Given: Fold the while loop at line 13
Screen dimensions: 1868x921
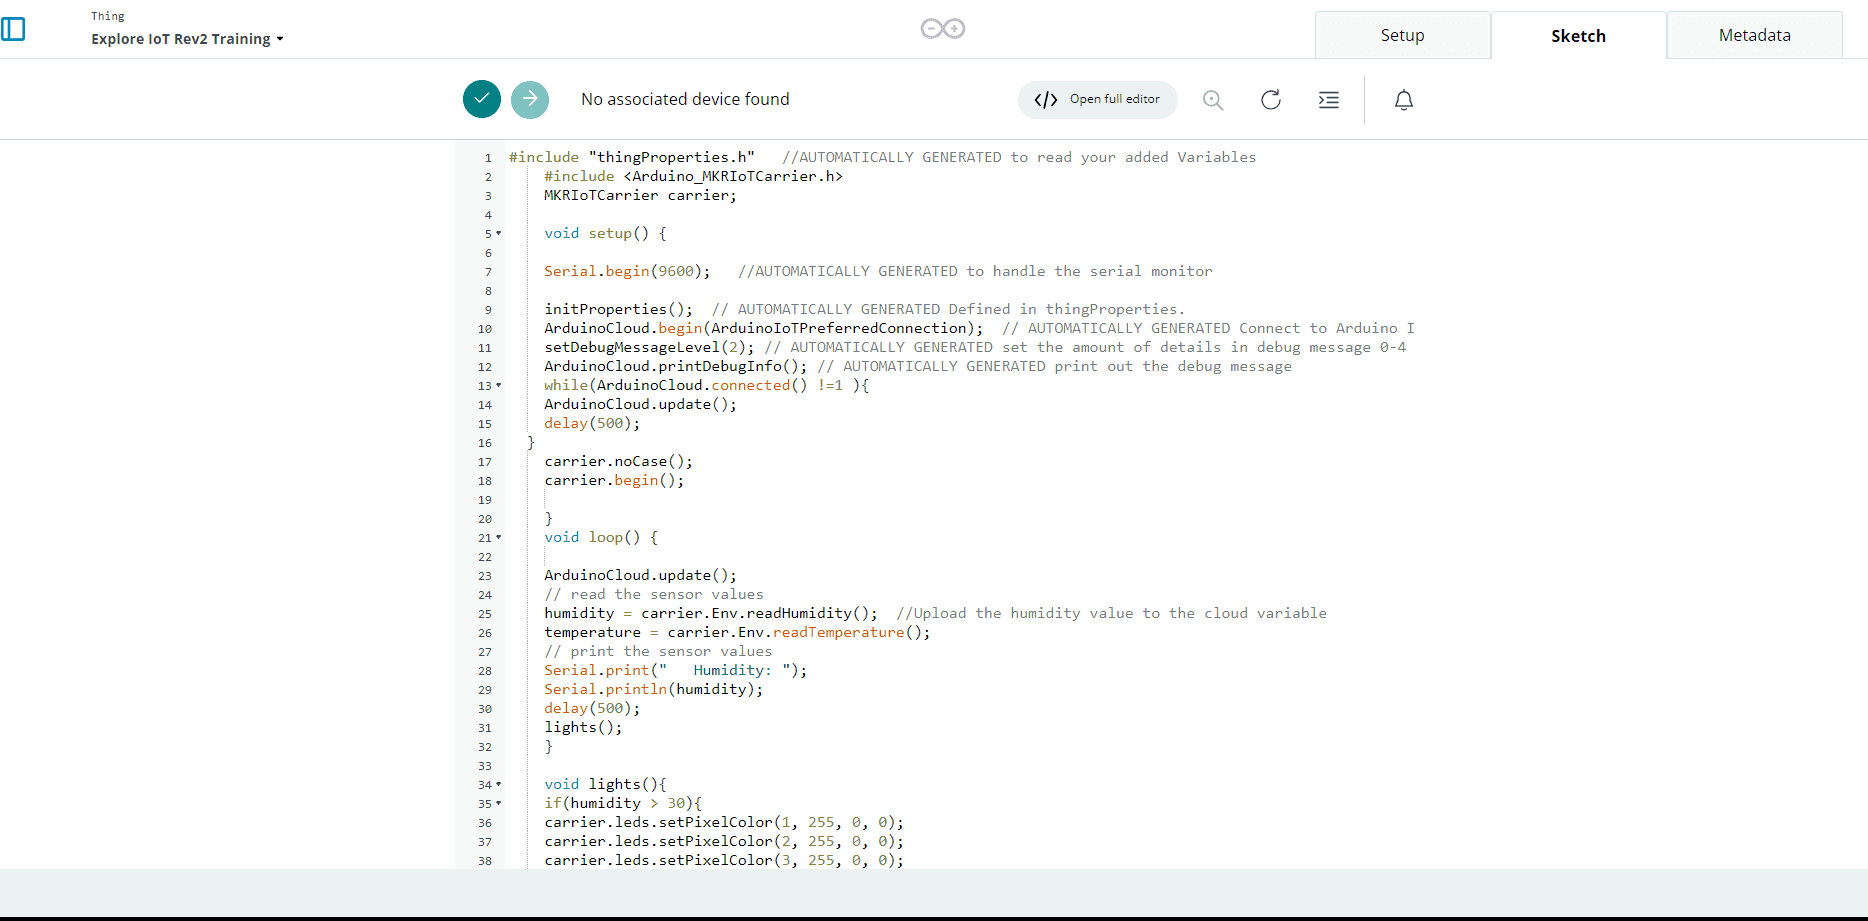Looking at the screenshot, I should point(499,386).
